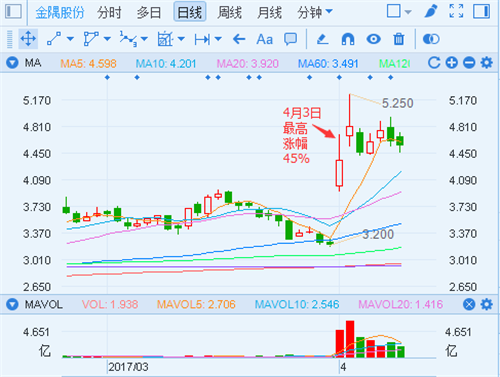
Task: Select the range measure tool
Action: [202, 39]
